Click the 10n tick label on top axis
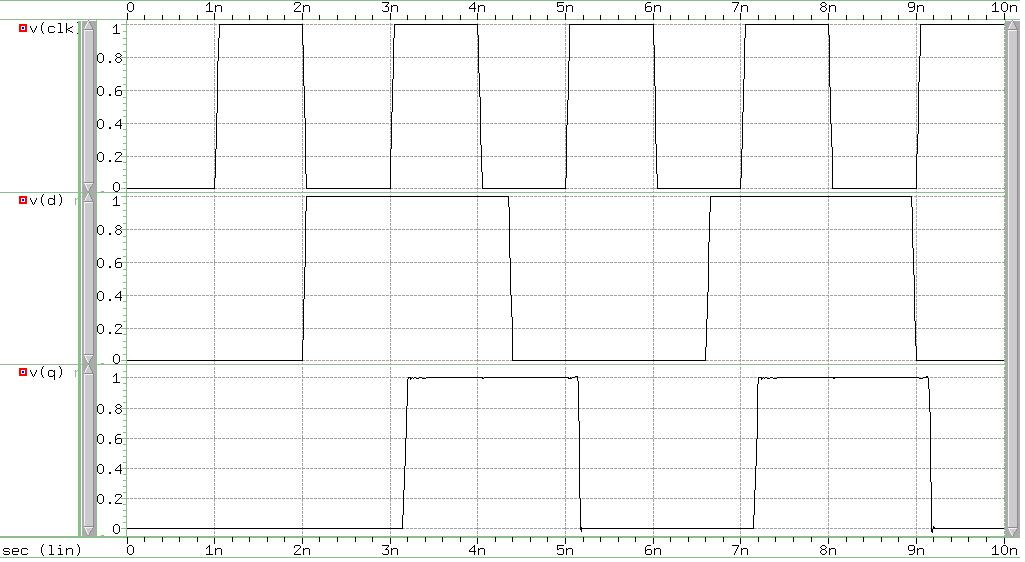This screenshot has height=562, width=1025. coord(1003,7)
